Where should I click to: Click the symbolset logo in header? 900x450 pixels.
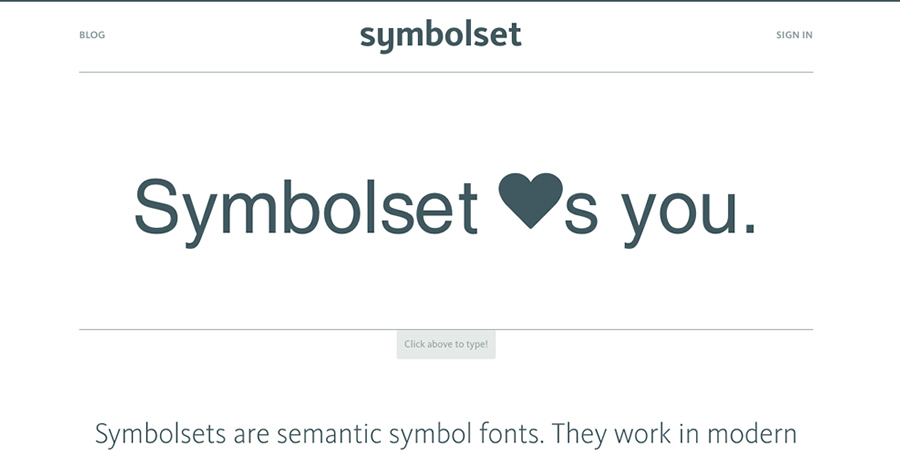[440, 36]
